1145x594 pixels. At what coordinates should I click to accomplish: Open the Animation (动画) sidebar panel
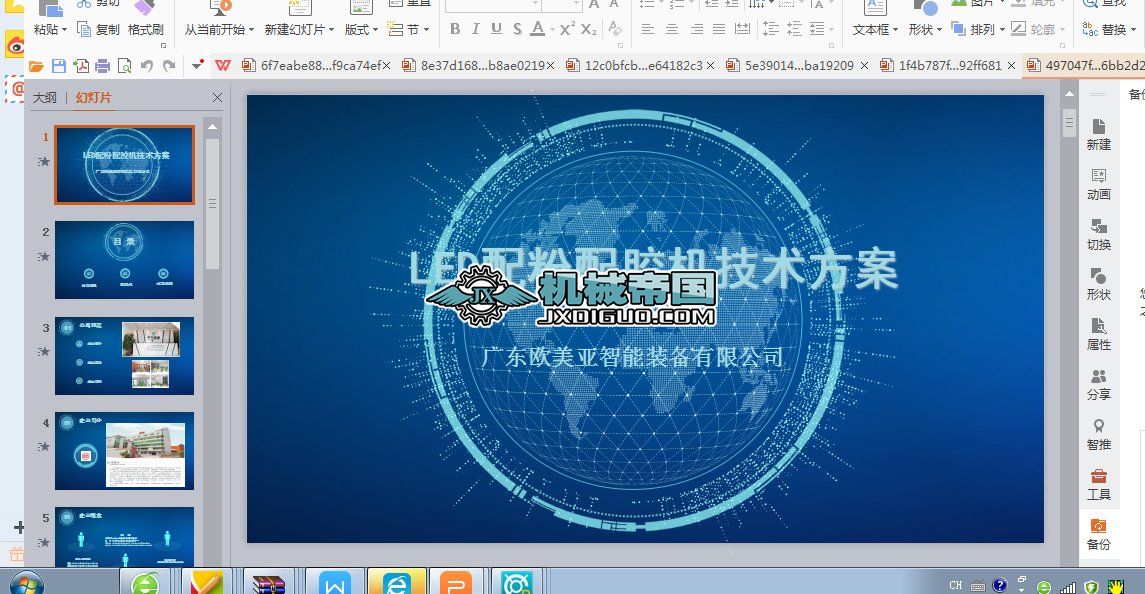pyautogui.click(x=1098, y=184)
